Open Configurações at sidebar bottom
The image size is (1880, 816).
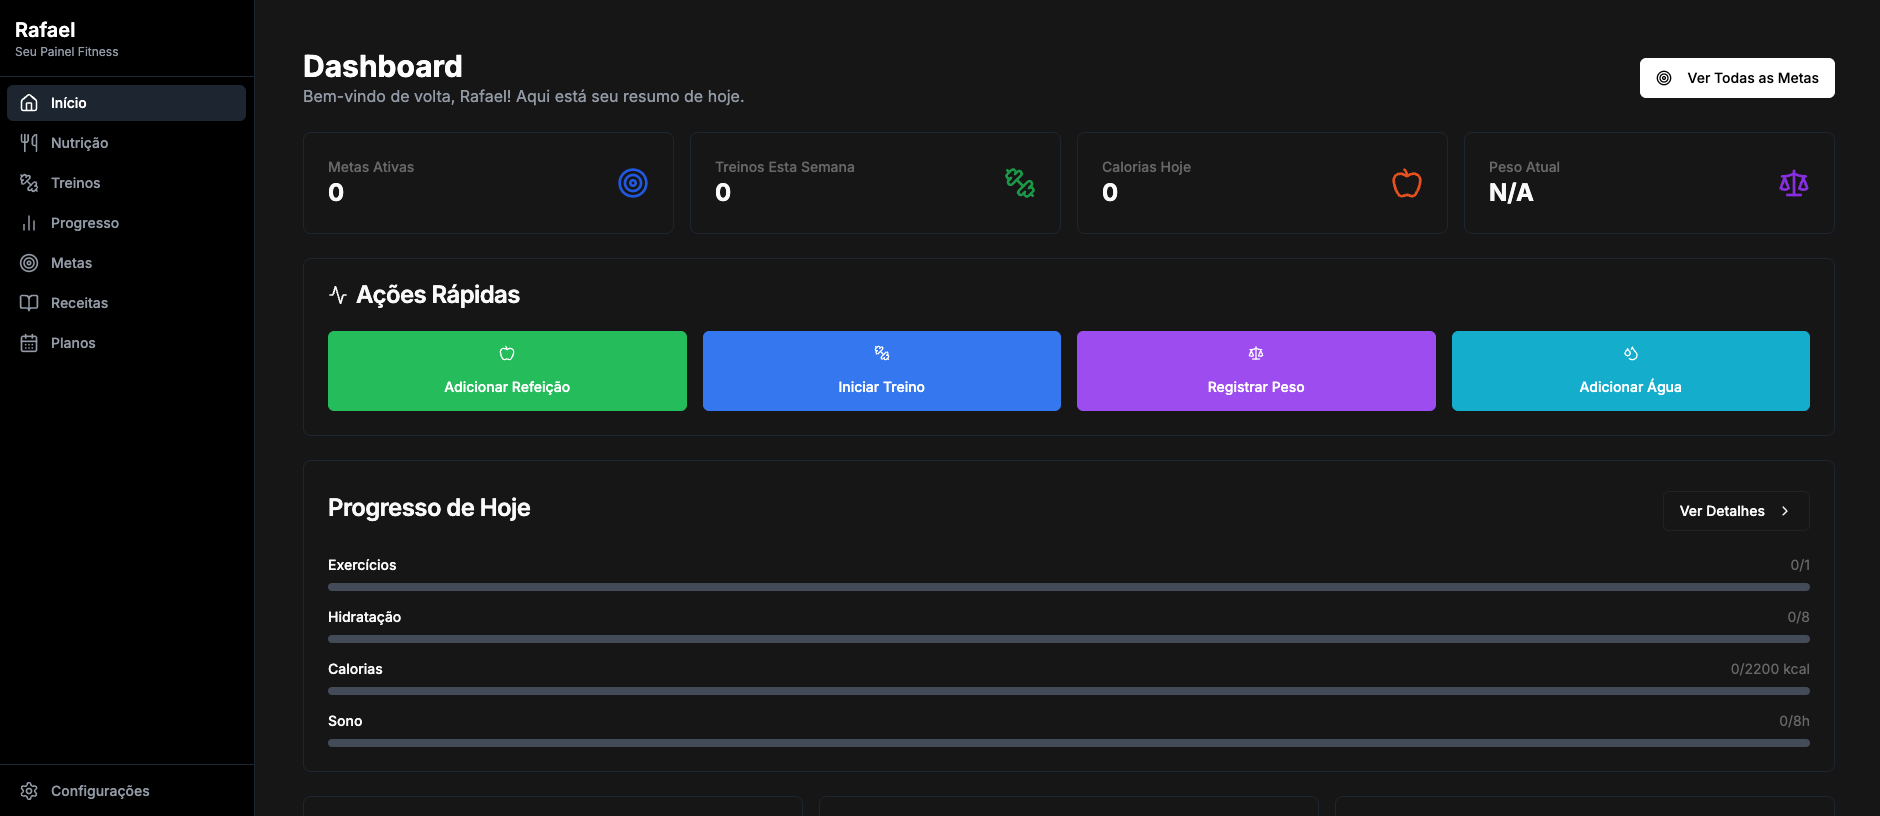pos(126,791)
